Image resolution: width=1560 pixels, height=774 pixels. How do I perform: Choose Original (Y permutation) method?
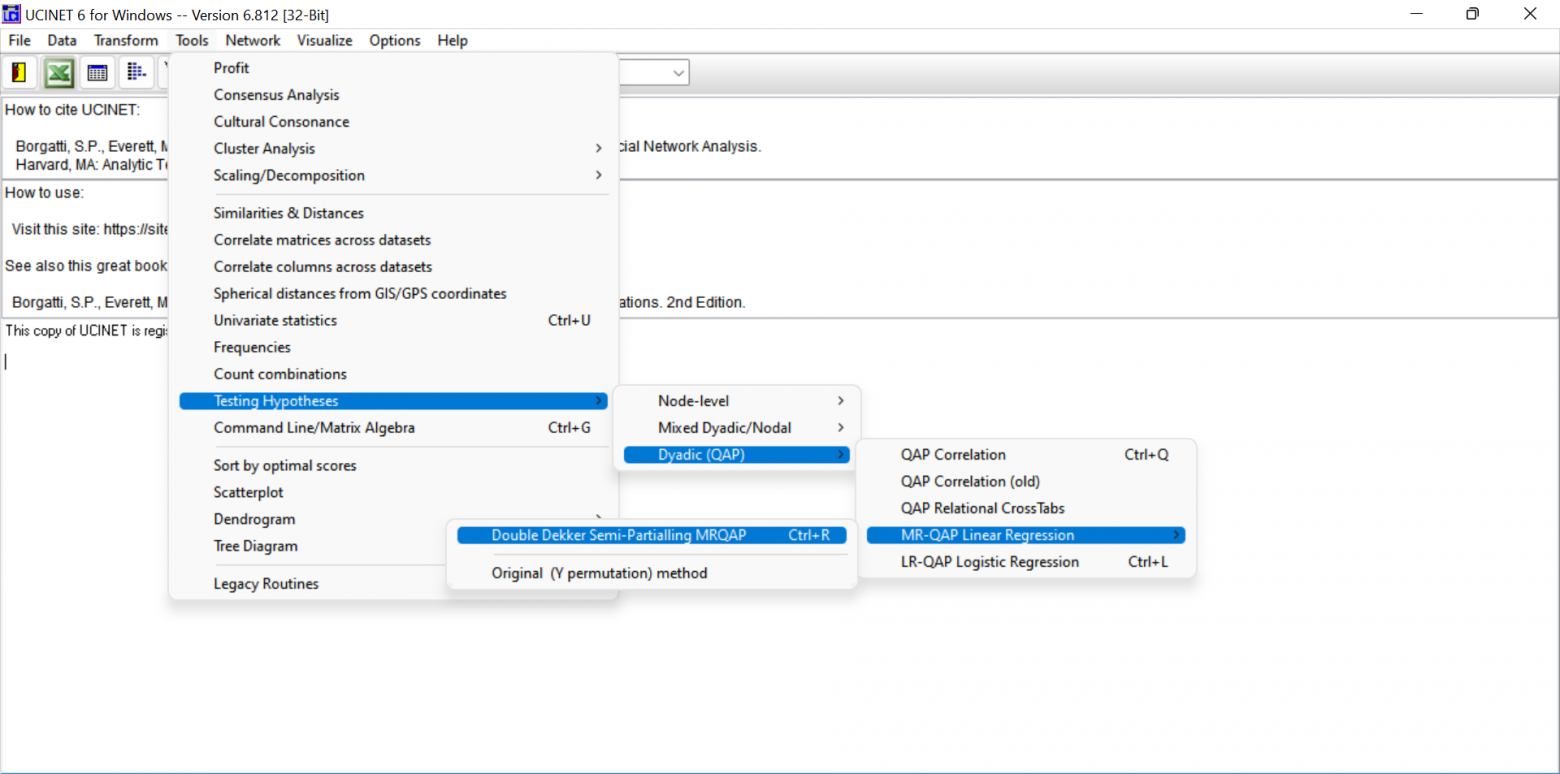tap(652, 574)
